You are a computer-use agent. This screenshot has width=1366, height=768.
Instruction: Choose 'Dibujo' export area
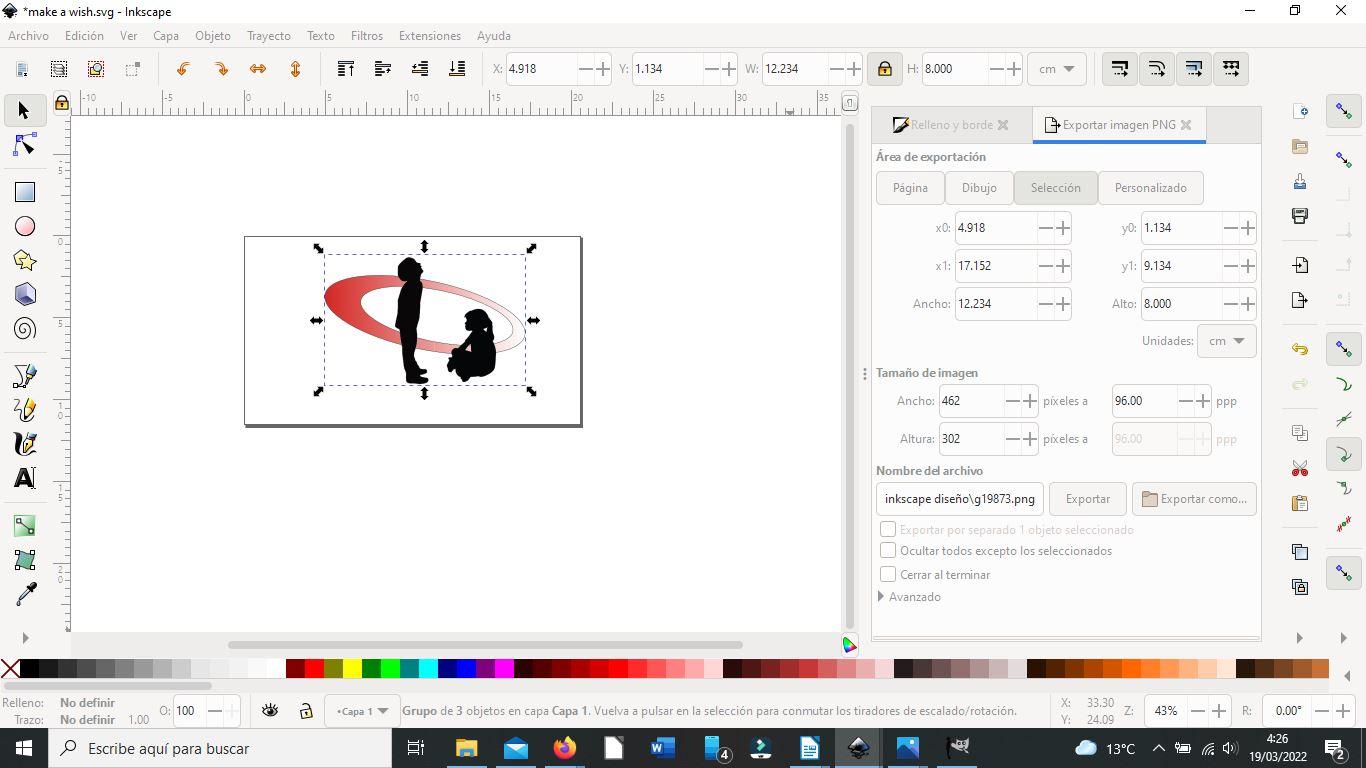(979, 188)
